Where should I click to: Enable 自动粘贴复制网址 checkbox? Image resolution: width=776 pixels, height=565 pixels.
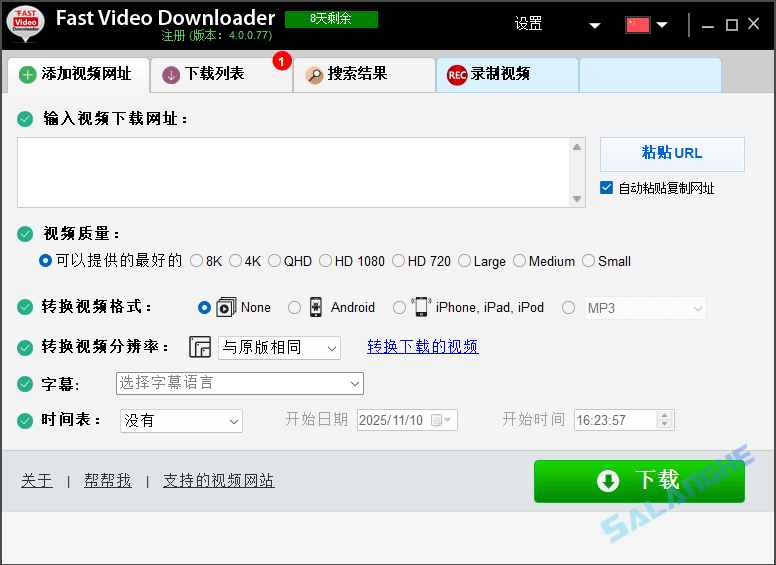pyautogui.click(x=606, y=188)
